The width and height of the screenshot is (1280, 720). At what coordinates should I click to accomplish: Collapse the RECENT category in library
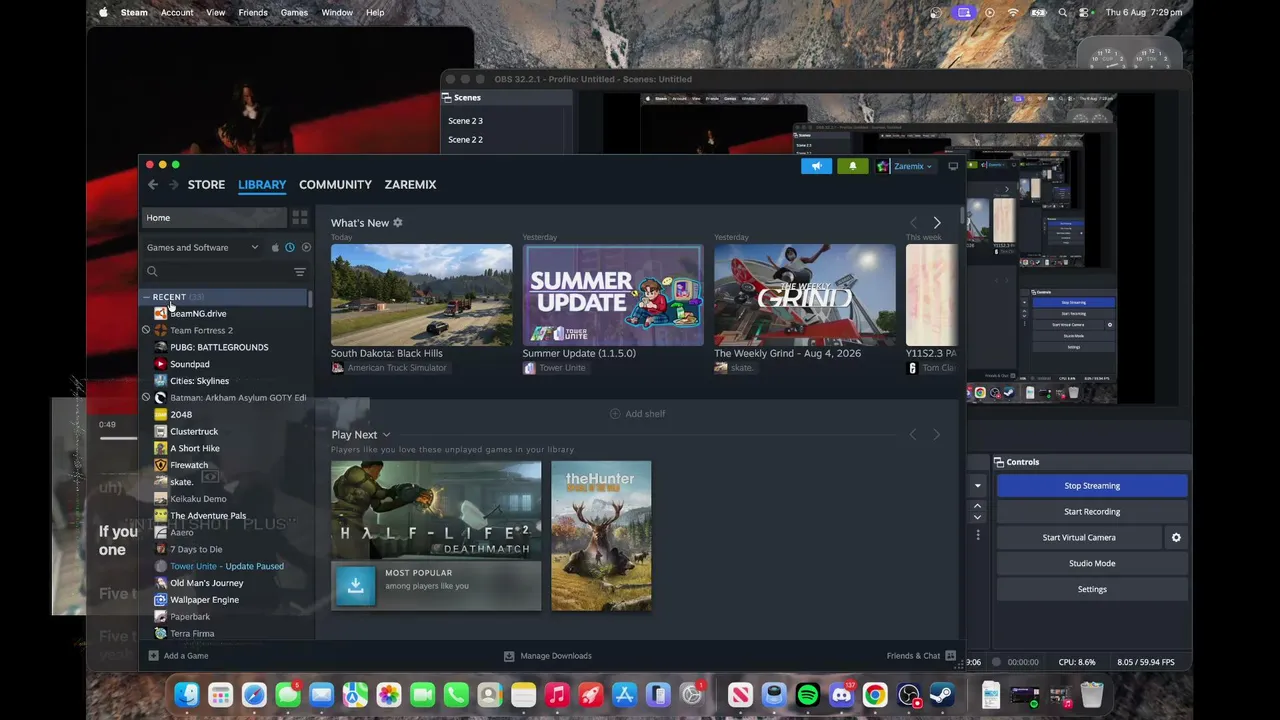click(146, 297)
